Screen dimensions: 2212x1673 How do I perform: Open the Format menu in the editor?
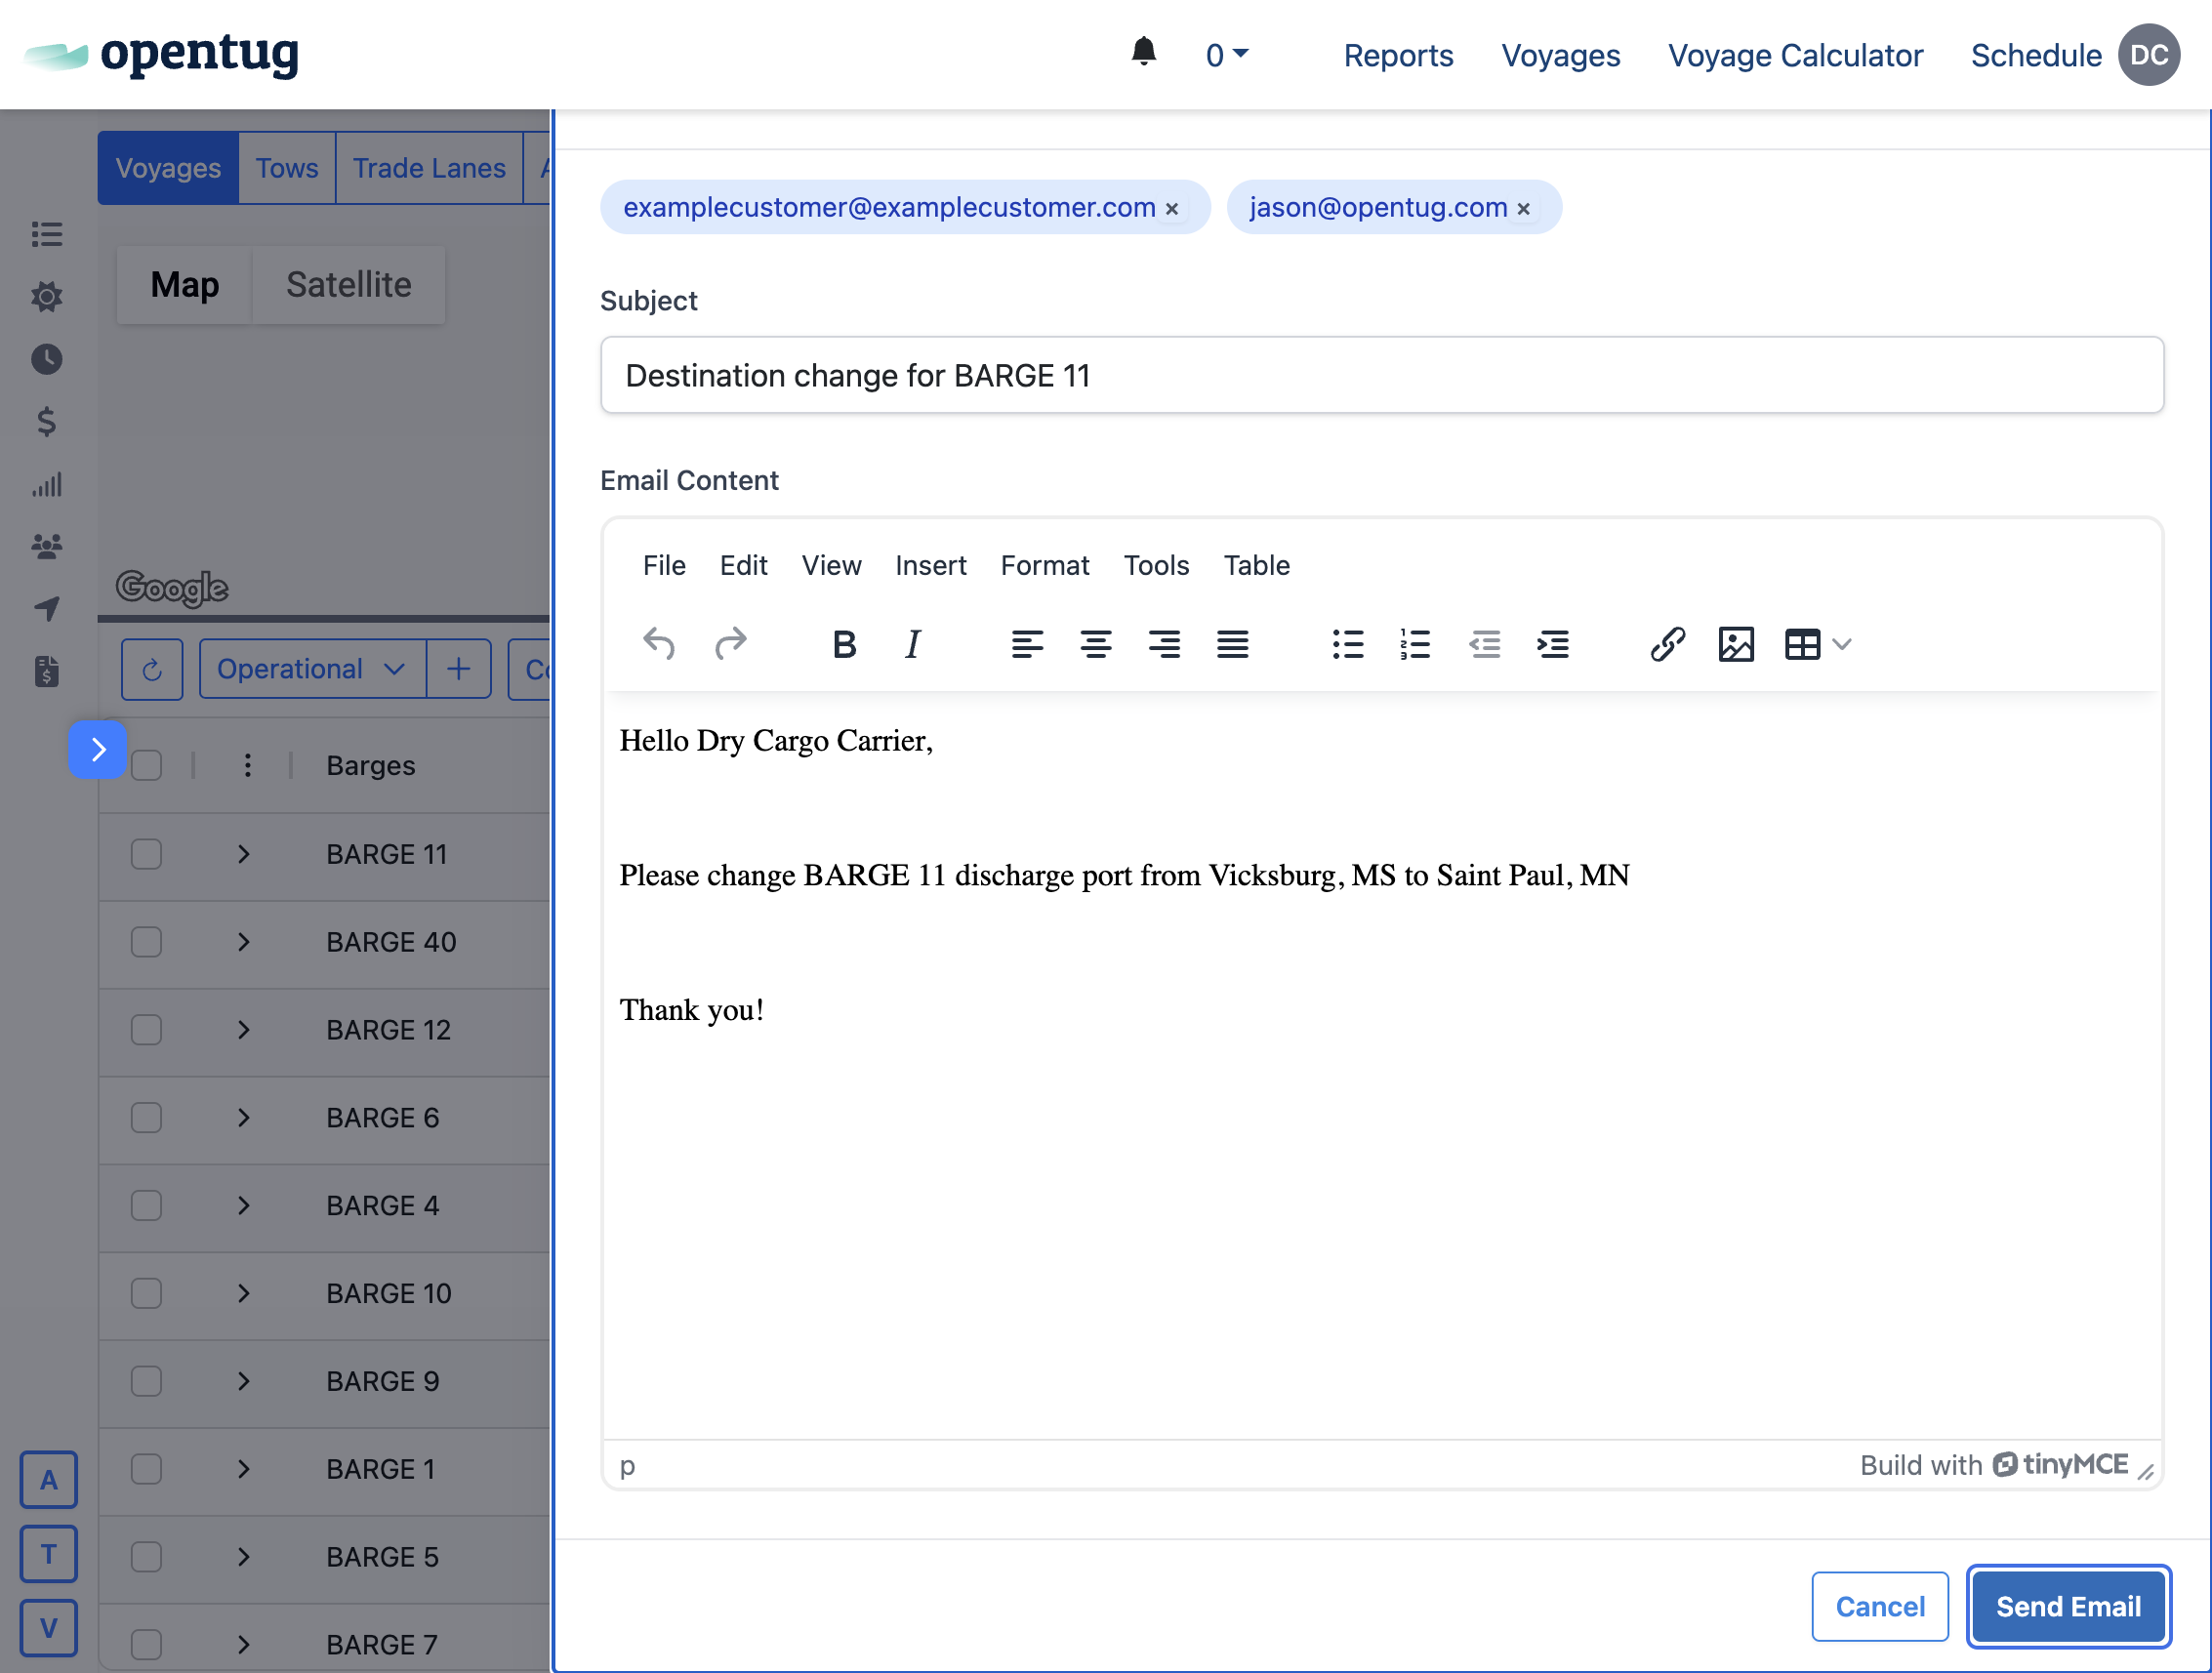[1044, 565]
